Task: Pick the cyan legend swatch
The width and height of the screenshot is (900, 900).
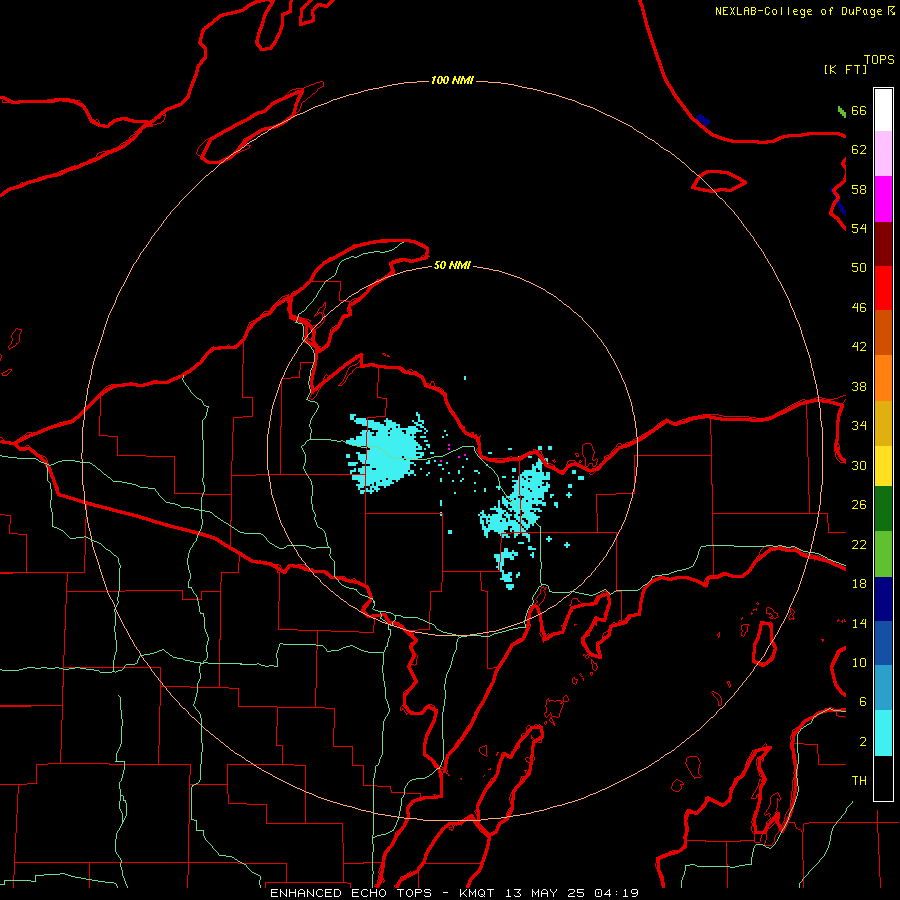Action: [x=883, y=733]
